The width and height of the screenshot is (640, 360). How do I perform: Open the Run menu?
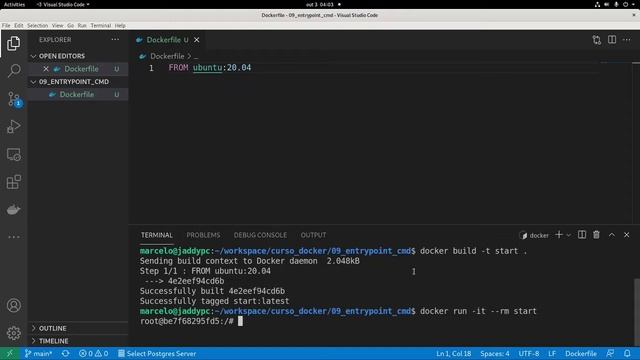(82, 25)
